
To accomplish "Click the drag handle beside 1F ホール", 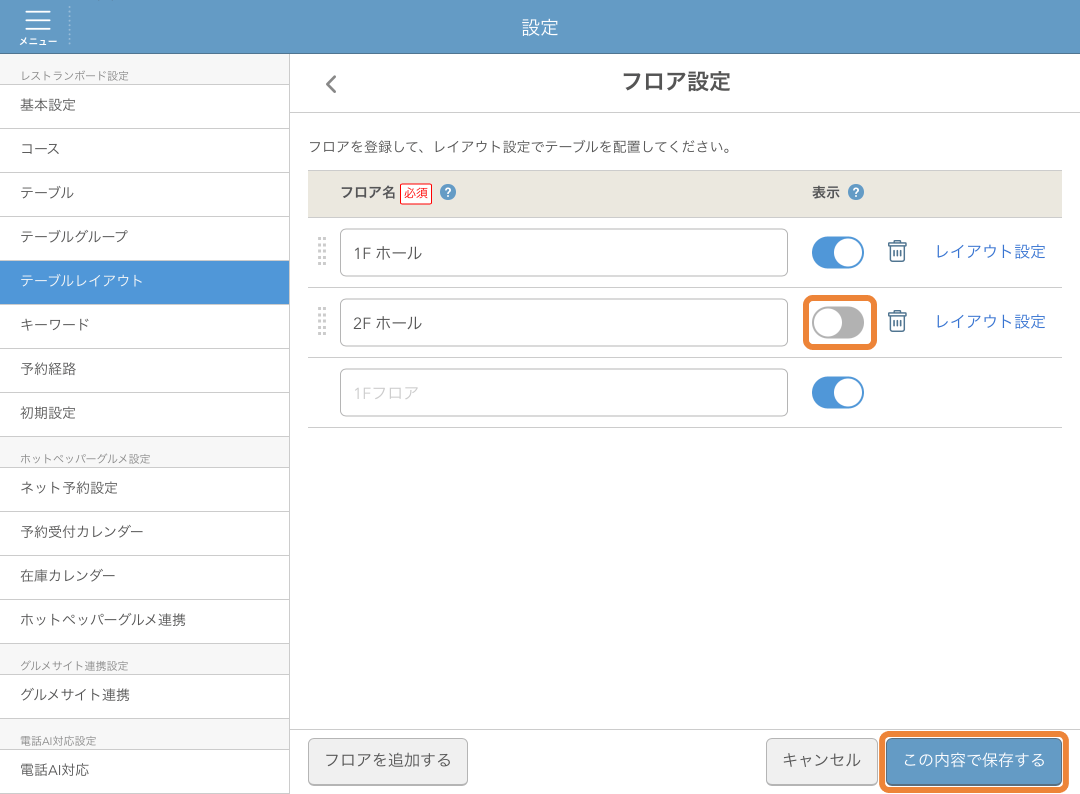I will click(322, 252).
